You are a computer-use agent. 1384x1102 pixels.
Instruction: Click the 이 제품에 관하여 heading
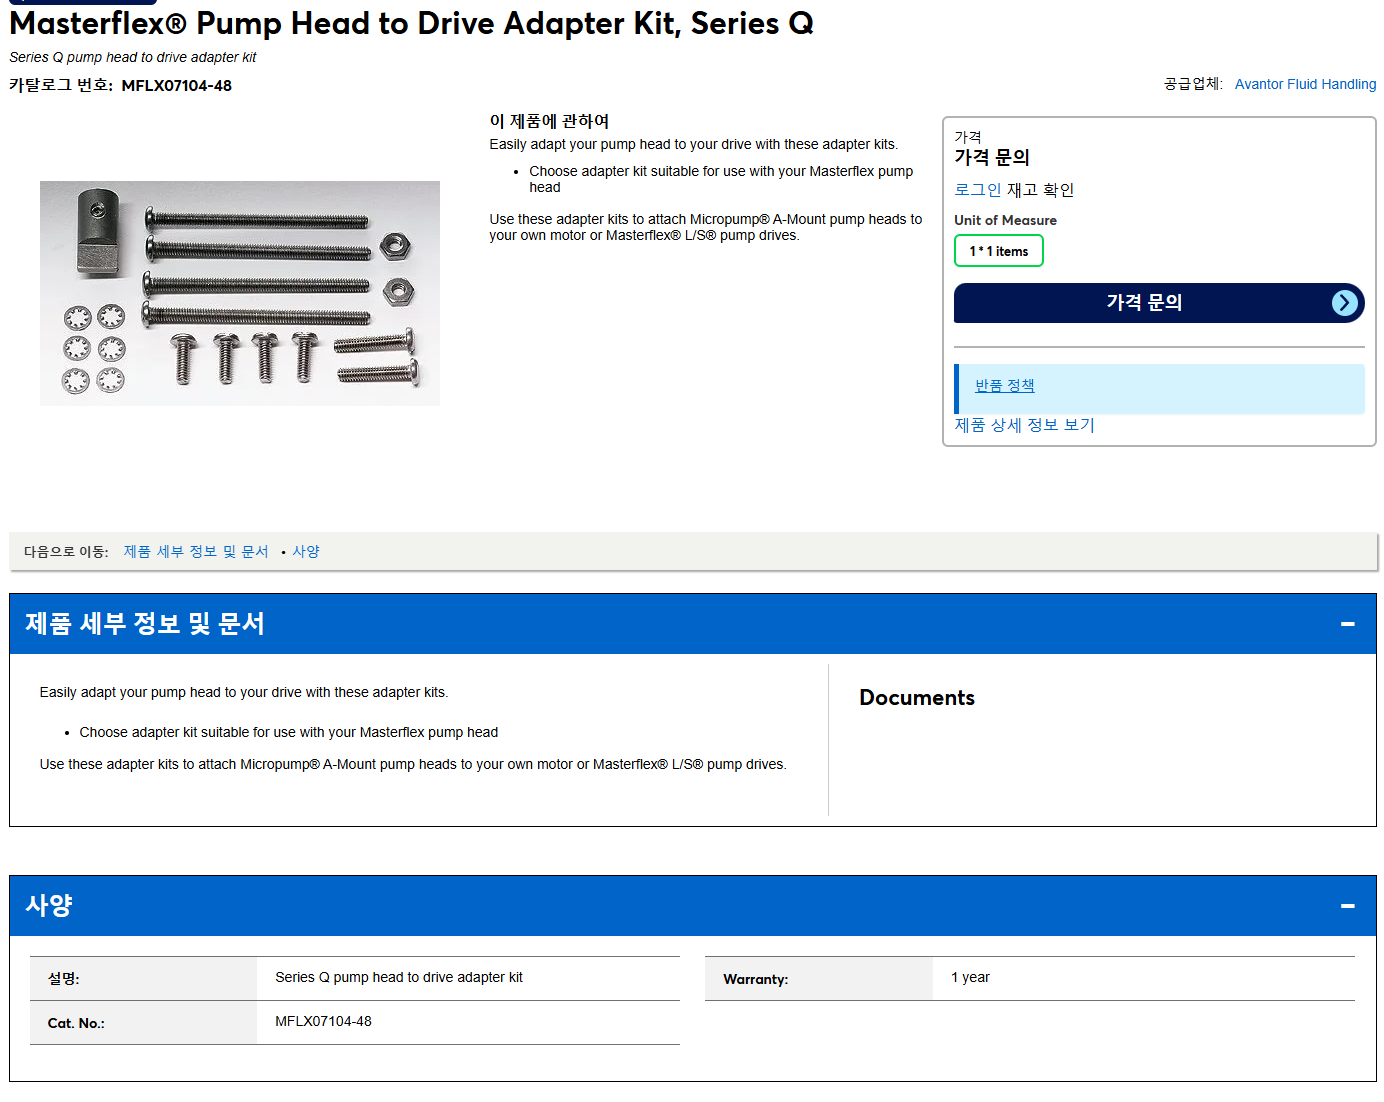click(549, 121)
